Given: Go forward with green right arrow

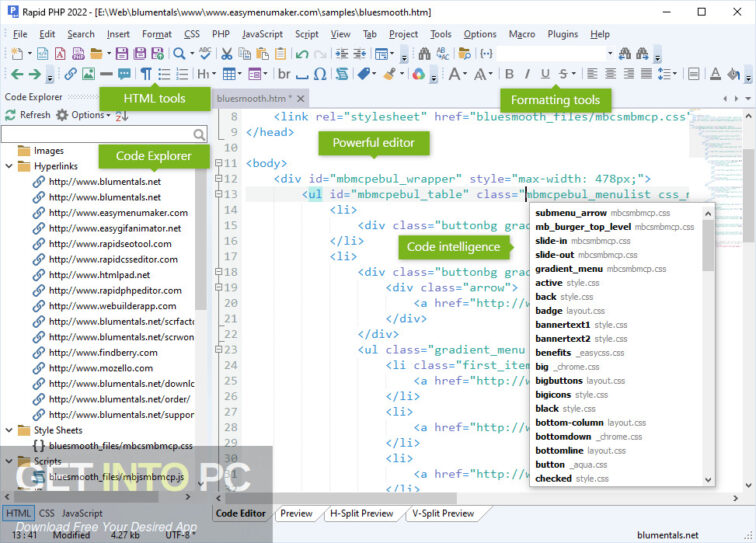Looking at the screenshot, I should [x=34, y=74].
